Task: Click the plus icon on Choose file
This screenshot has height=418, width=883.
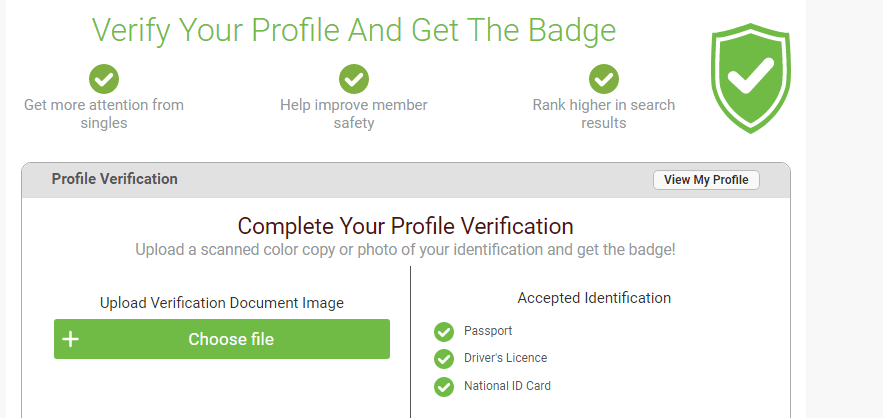Action: [x=71, y=339]
